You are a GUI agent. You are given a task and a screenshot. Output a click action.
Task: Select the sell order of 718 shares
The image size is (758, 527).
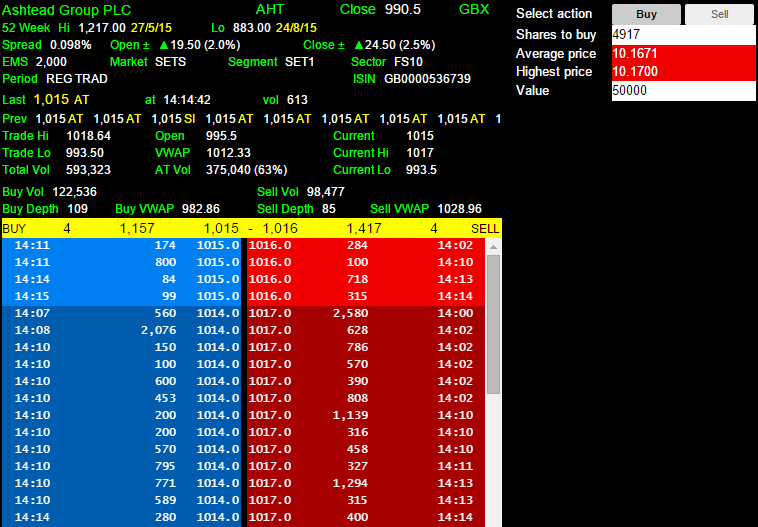click(366, 279)
